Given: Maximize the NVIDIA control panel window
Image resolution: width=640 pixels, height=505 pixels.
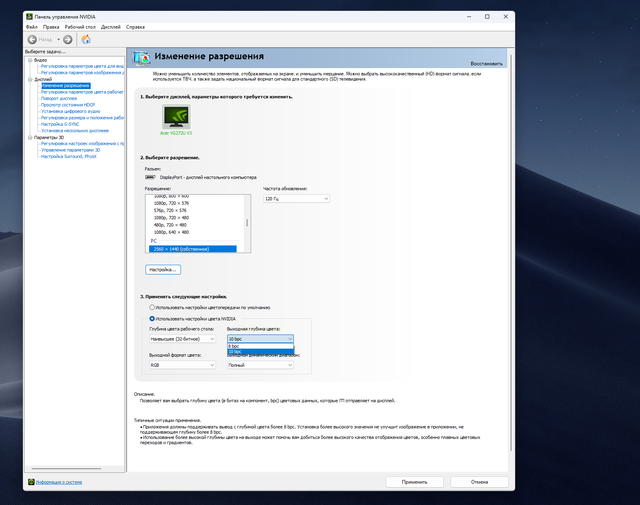Looking at the screenshot, I should (x=487, y=17).
